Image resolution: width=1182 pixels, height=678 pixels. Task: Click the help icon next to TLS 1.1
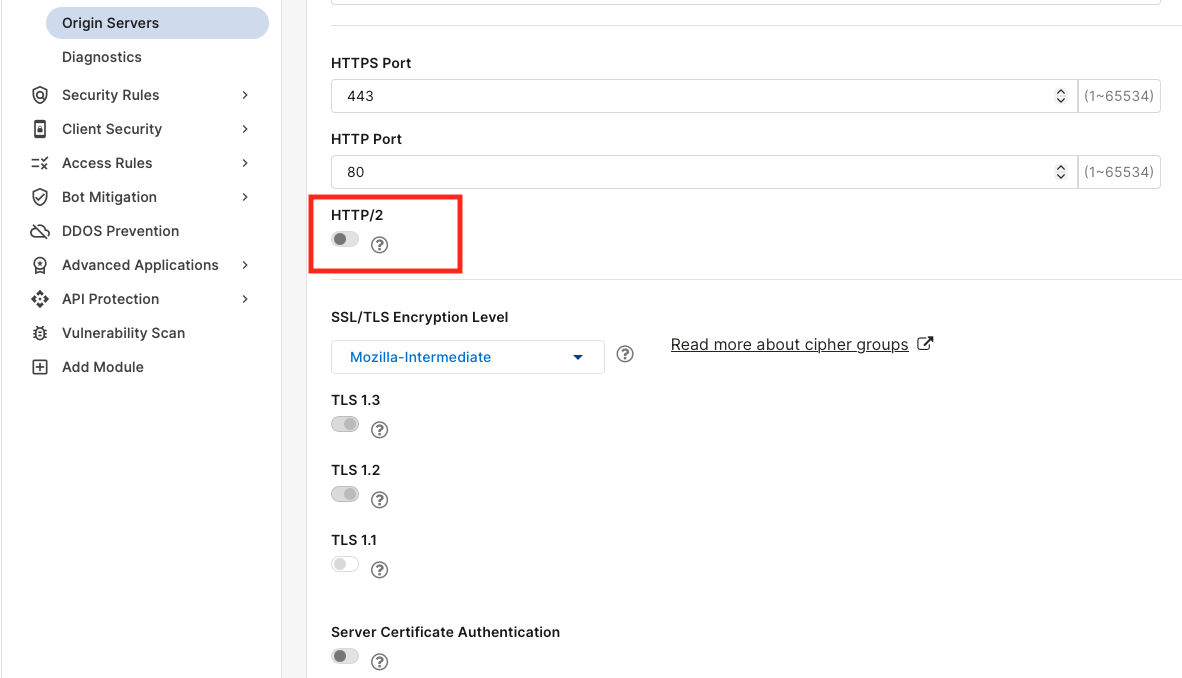pyautogui.click(x=379, y=570)
